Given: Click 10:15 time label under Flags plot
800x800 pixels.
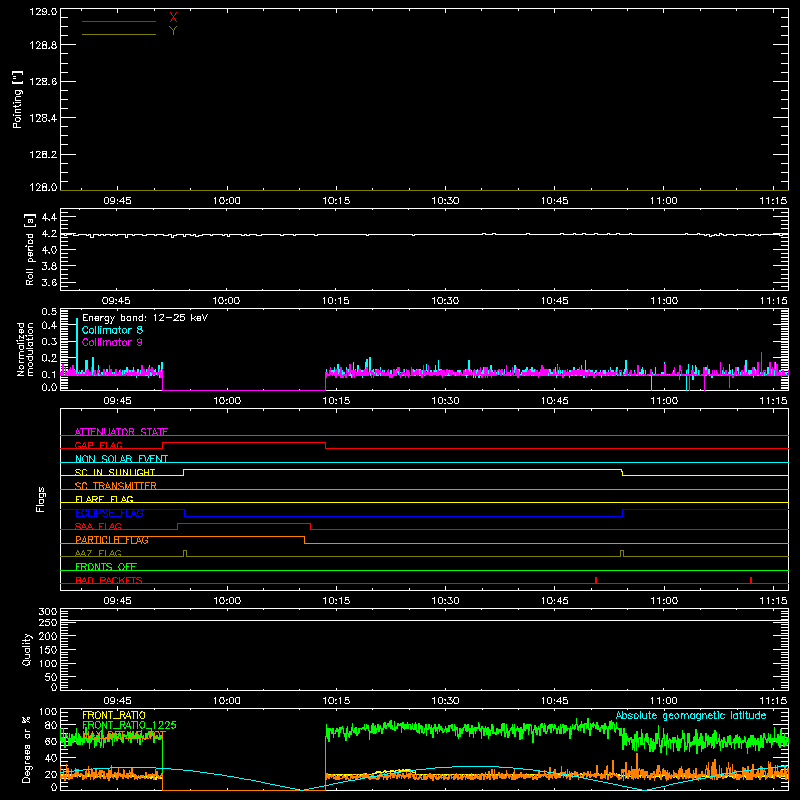Looking at the screenshot, I should 336,601.
